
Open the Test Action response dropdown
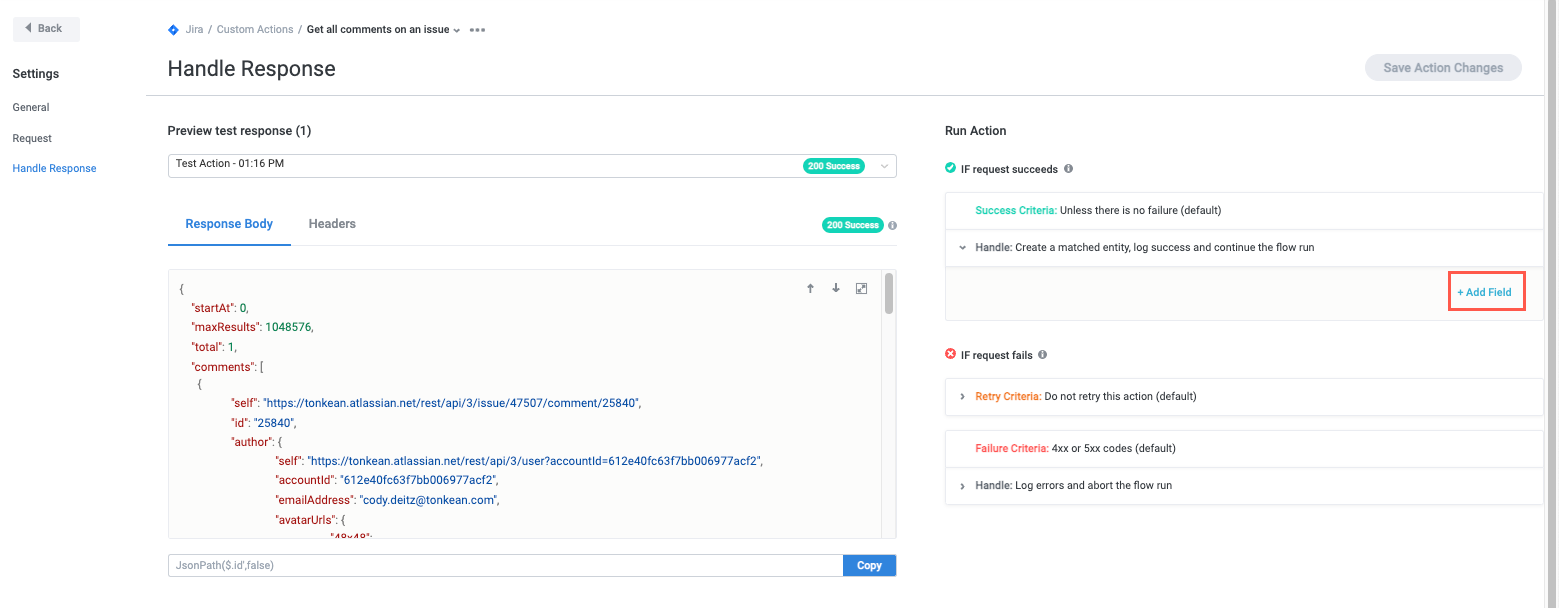tap(883, 166)
